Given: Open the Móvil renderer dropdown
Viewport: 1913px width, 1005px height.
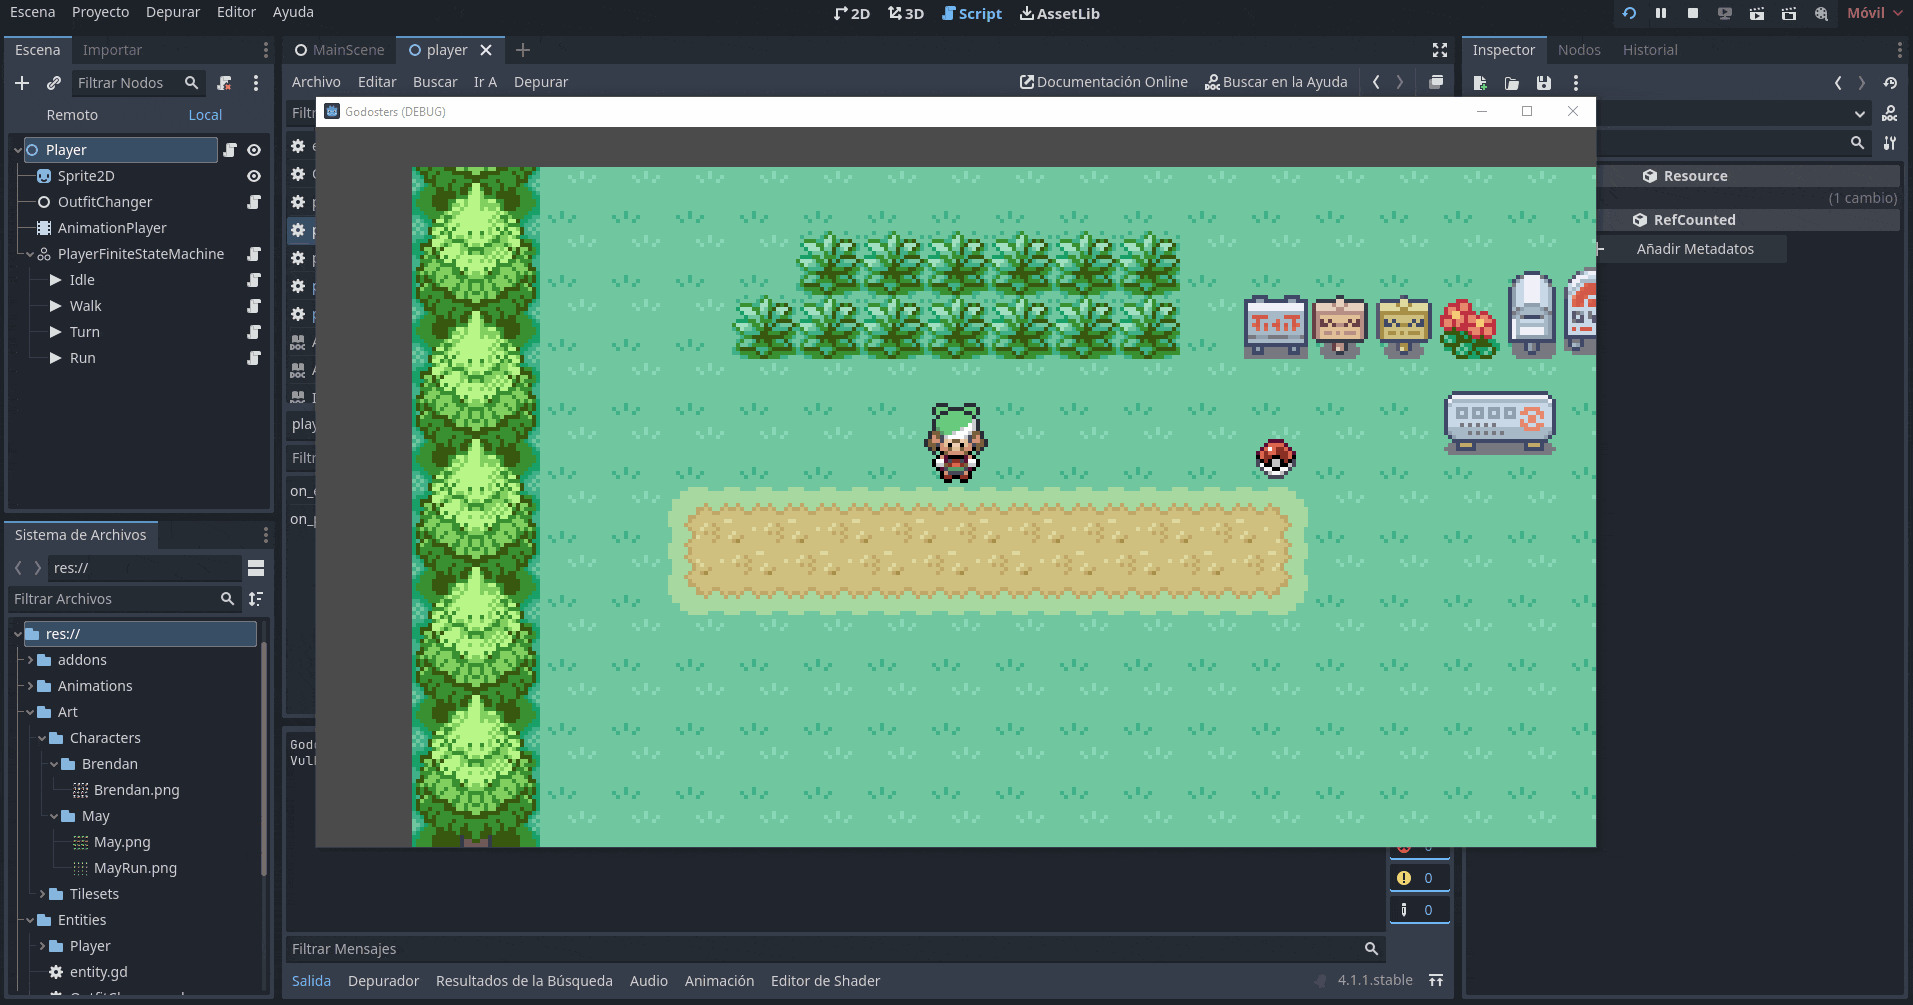Looking at the screenshot, I should (1874, 13).
